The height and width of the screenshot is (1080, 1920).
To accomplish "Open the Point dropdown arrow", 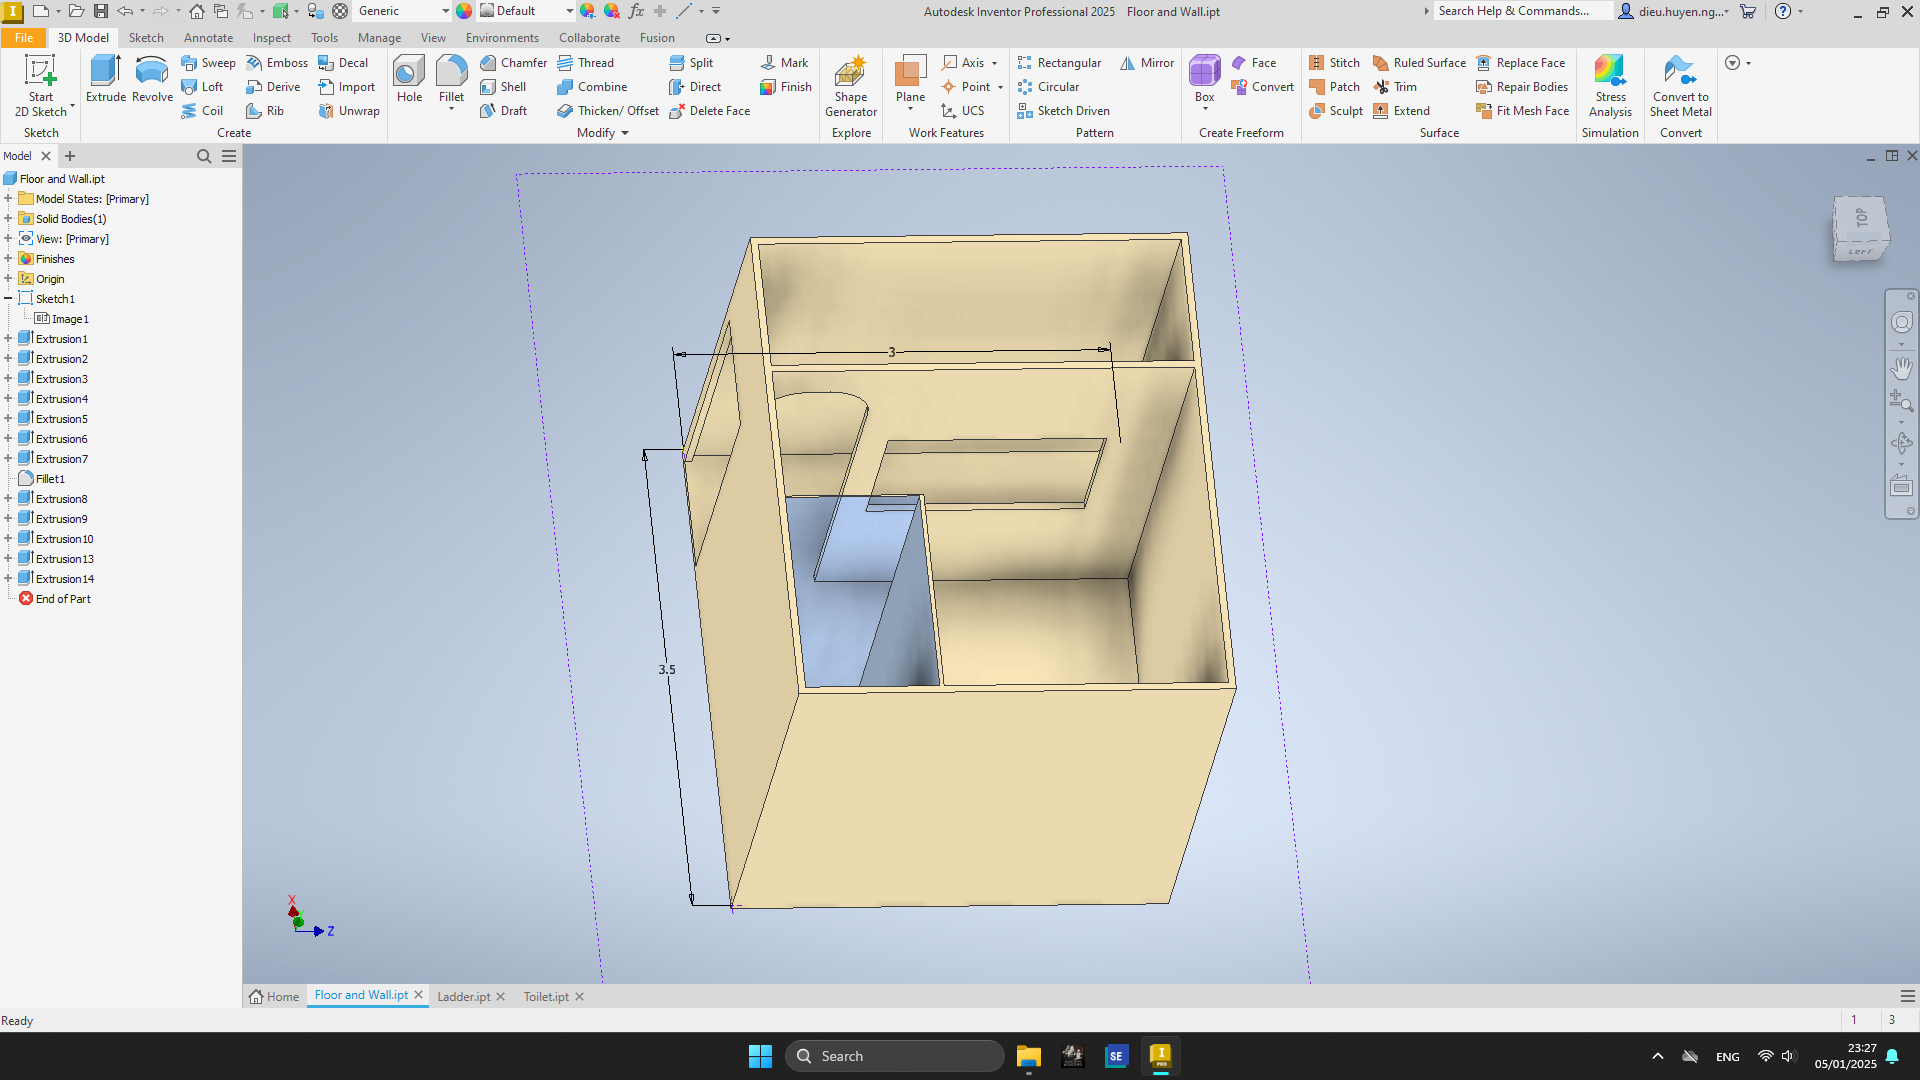I will 1000,87.
